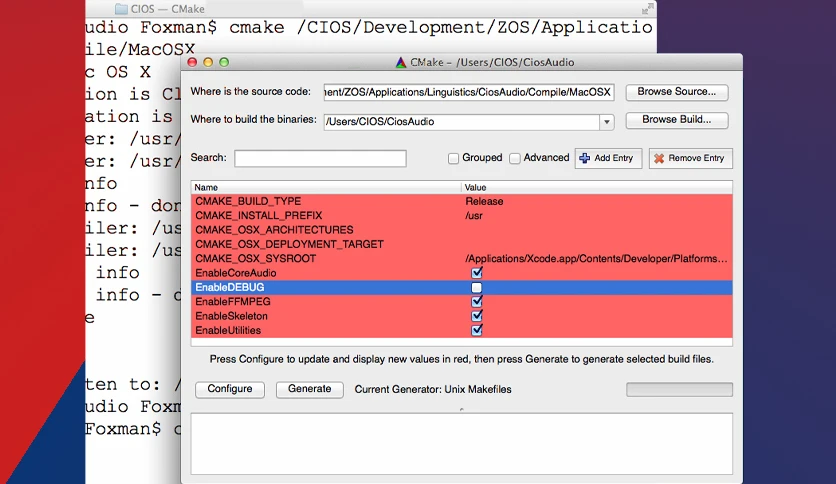
Task: Click the splitter handle above output pane
Action: pos(462,409)
